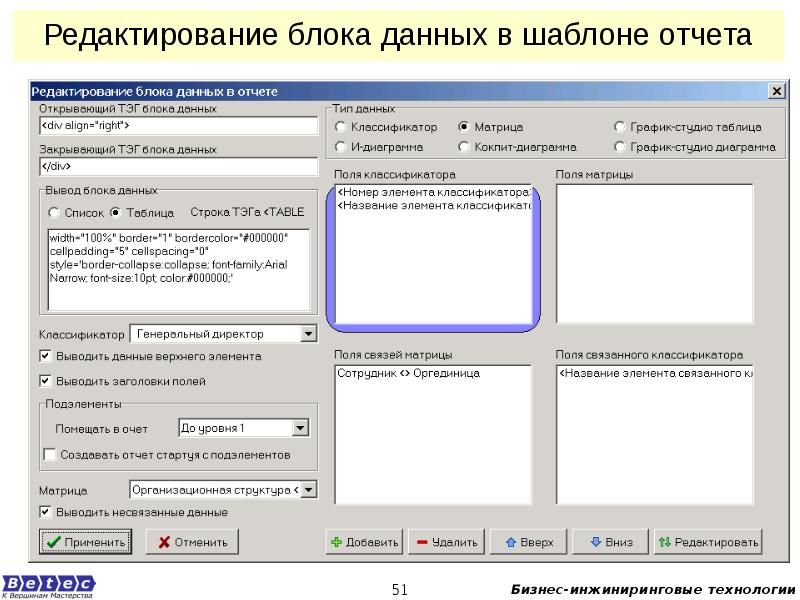This screenshot has height=600, width=800.
Task: Click the blue down arrow icon
Action: pos(596,542)
